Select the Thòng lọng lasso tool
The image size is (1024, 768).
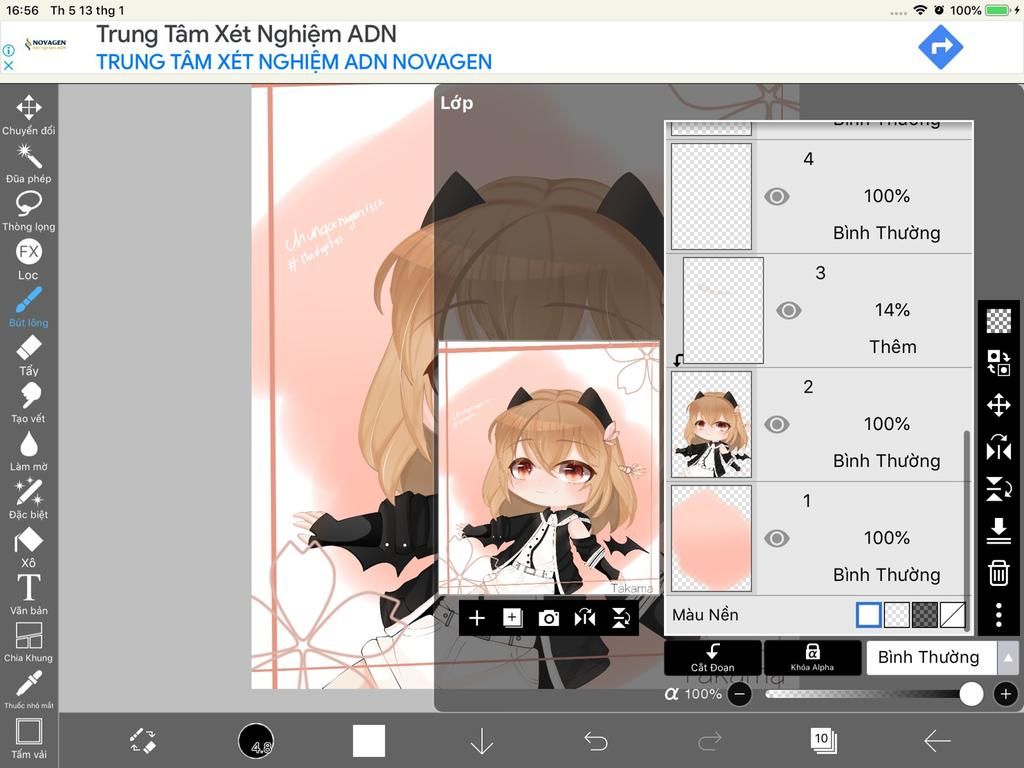coord(29,211)
